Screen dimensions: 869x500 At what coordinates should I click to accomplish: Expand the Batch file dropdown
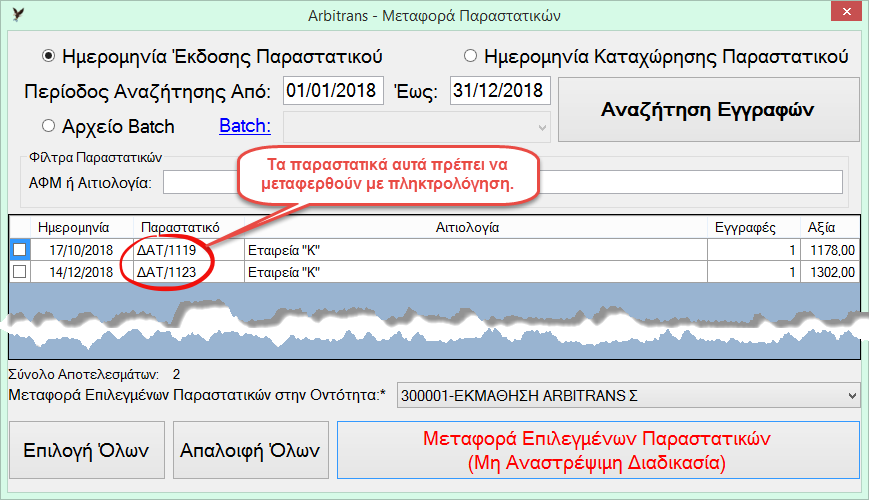pos(417,127)
